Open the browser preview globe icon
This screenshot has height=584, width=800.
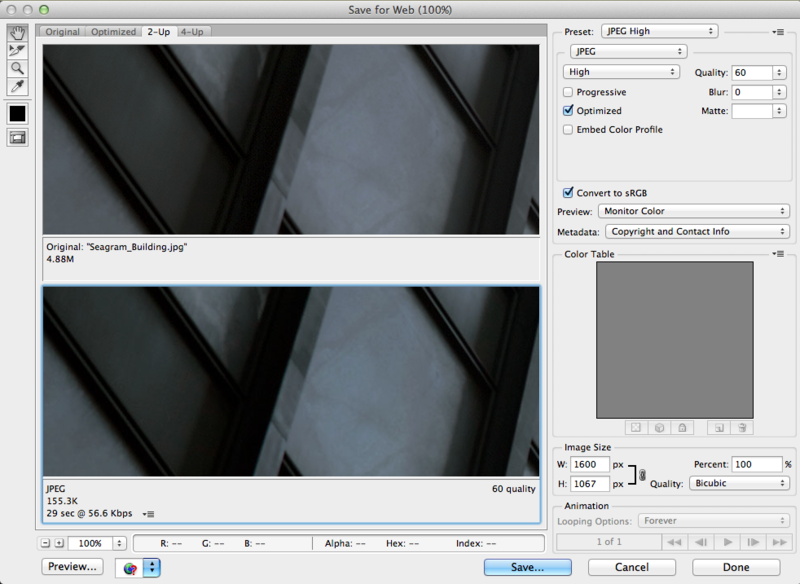130,568
